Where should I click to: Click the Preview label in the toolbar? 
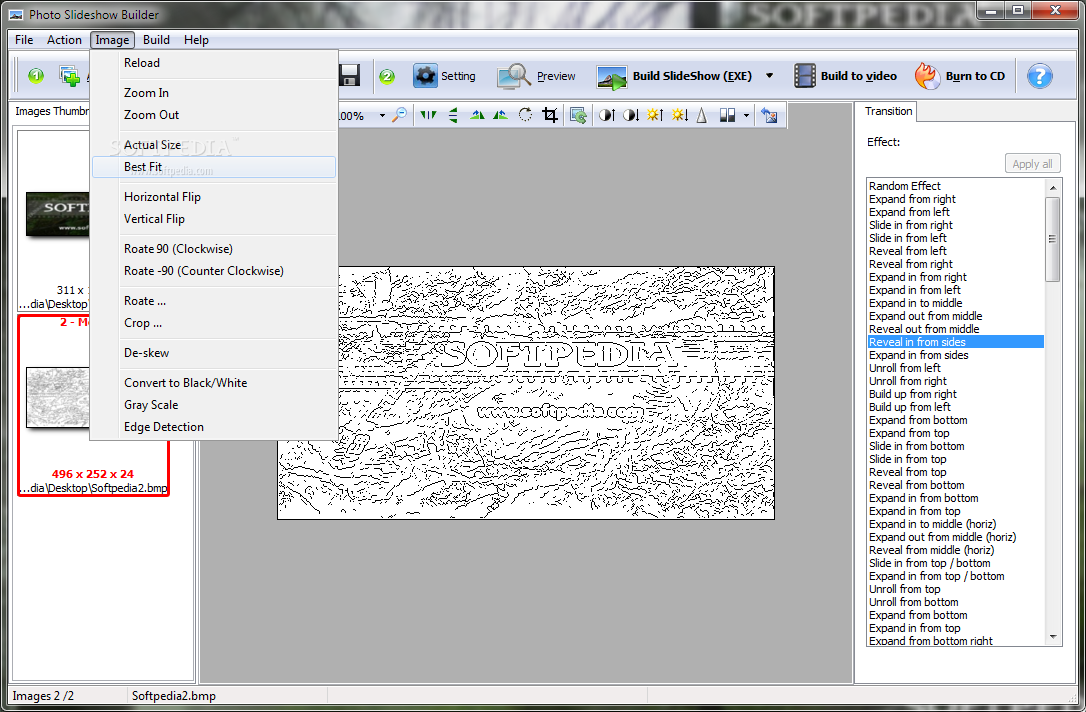point(556,76)
